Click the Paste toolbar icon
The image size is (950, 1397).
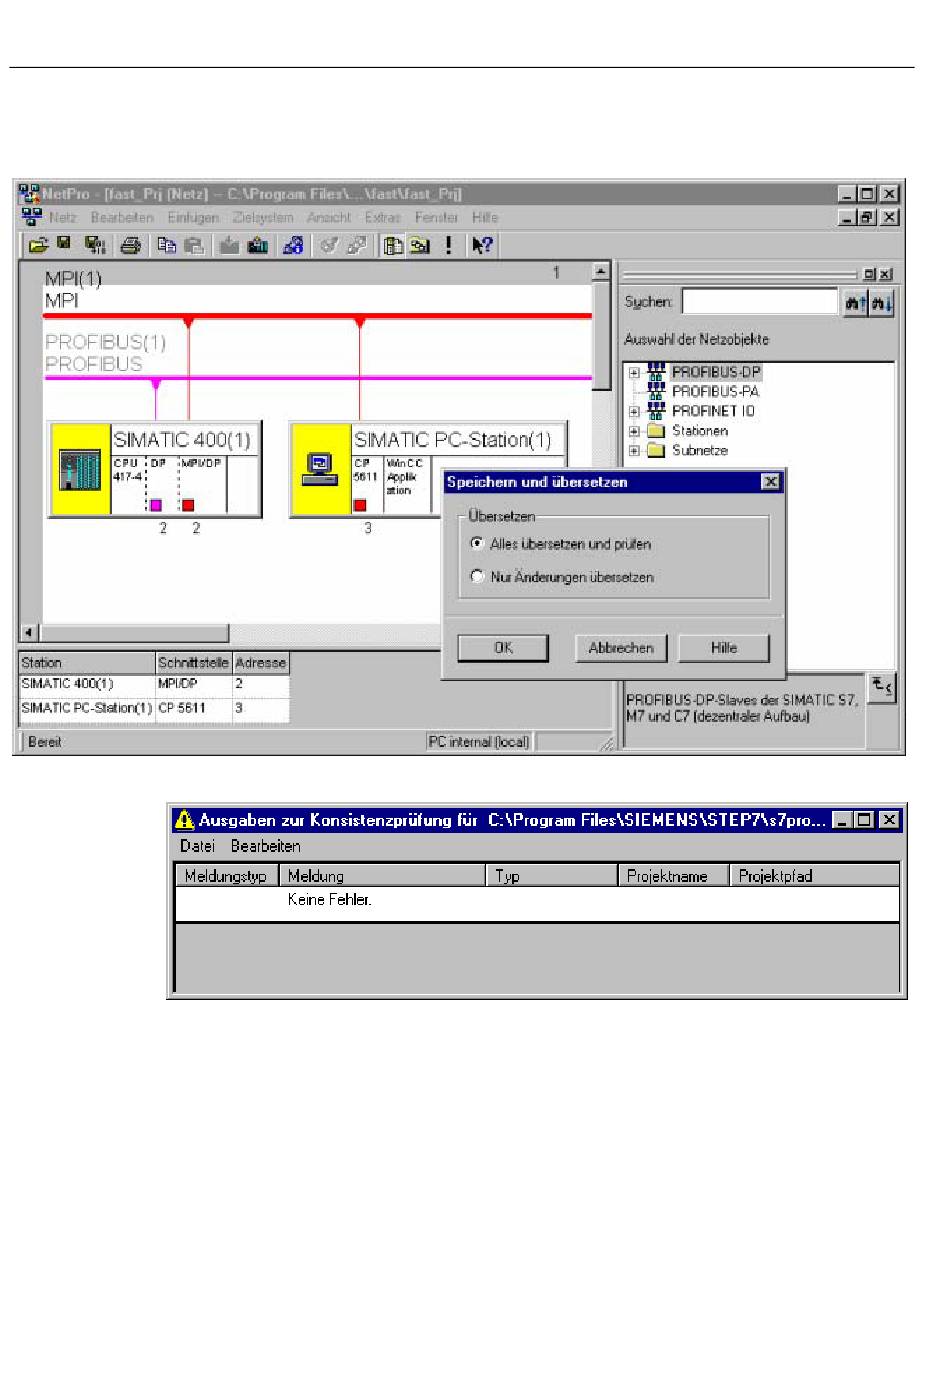(195, 245)
